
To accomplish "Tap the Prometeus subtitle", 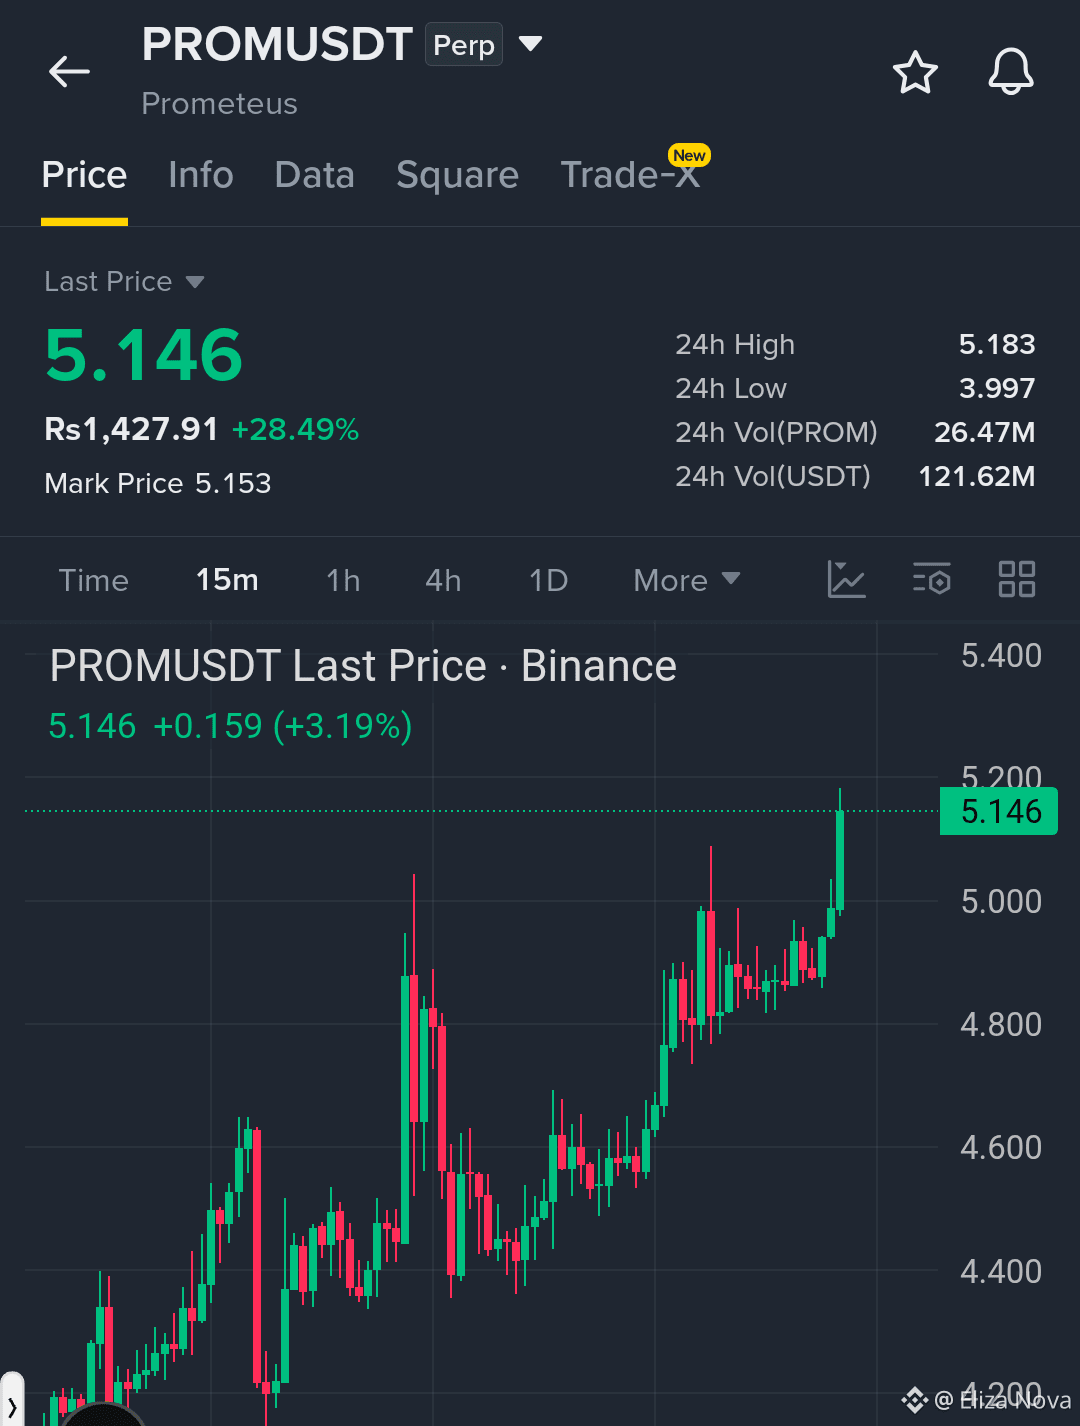I will (x=220, y=104).
